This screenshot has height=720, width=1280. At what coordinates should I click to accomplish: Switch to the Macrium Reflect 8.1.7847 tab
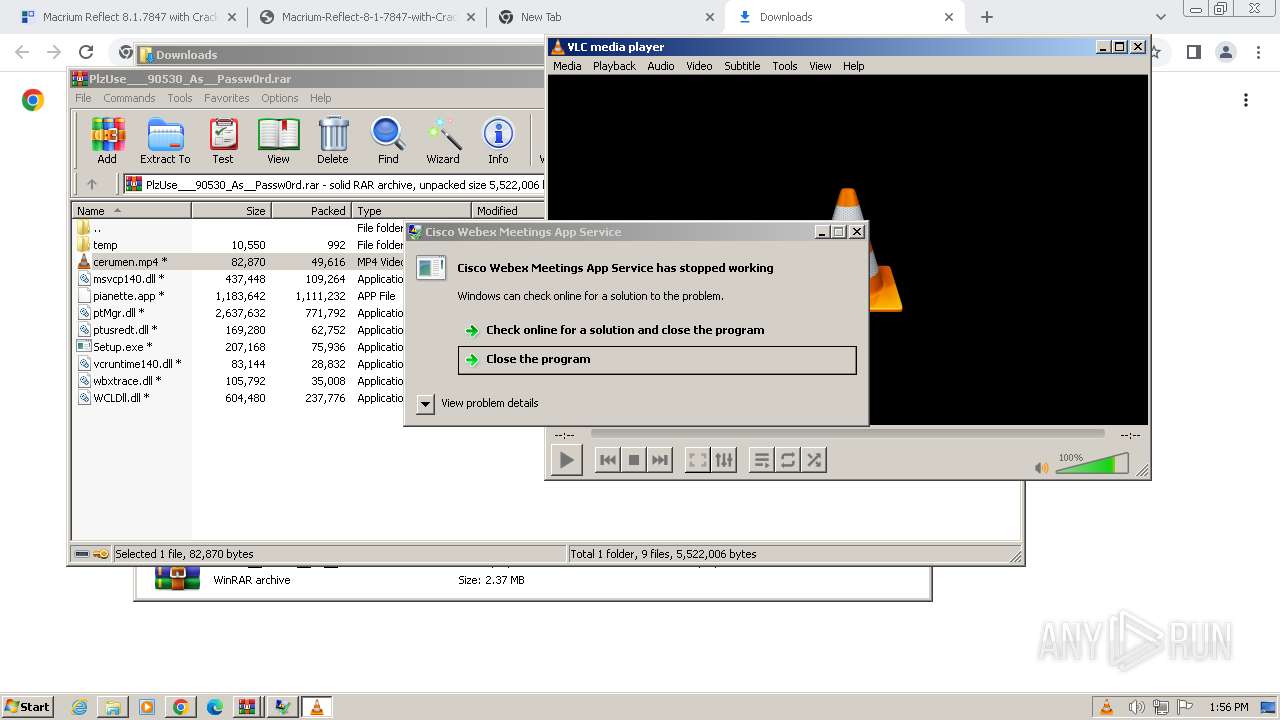tap(127, 17)
